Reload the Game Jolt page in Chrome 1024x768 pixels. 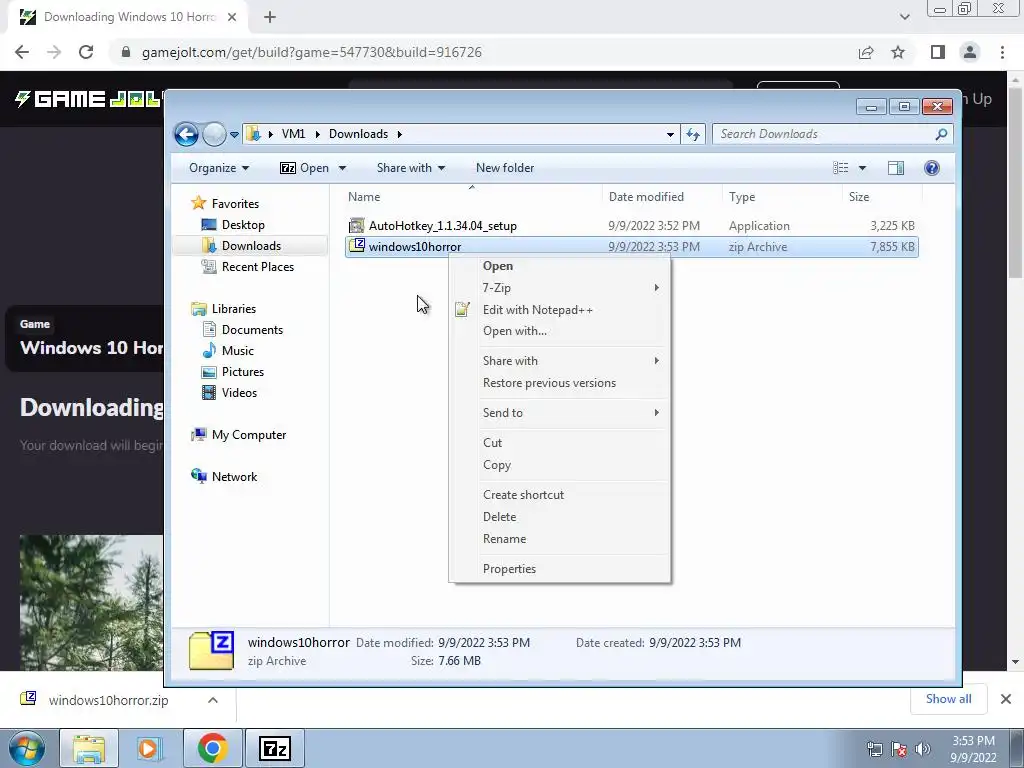pyautogui.click(x=86, y=52)
